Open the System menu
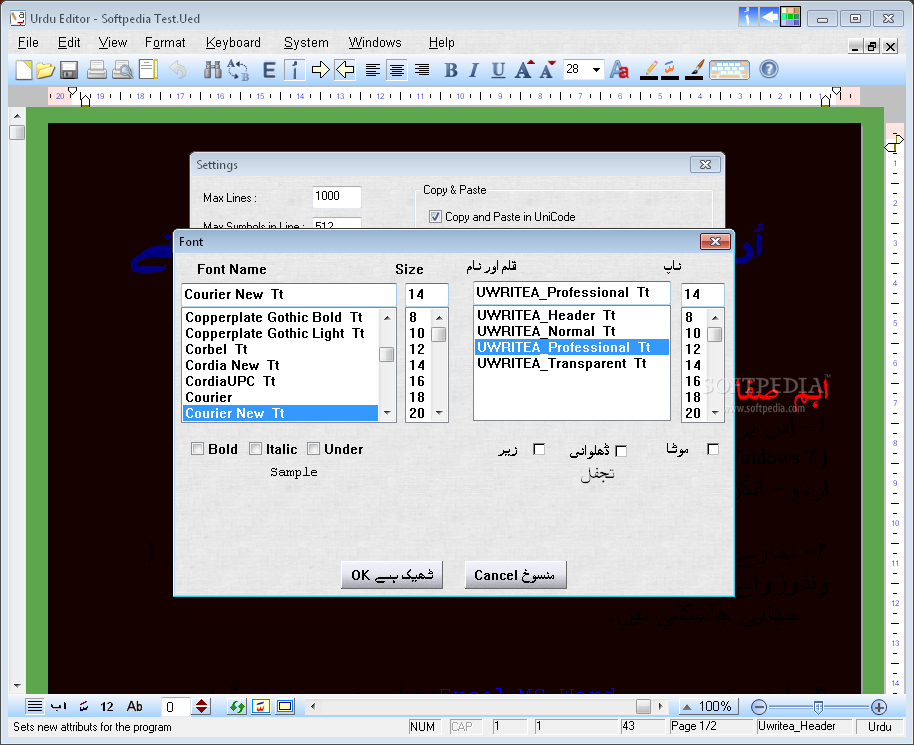Image resolution: width=914 pixels, height=745 pixels. pos(306,43)
